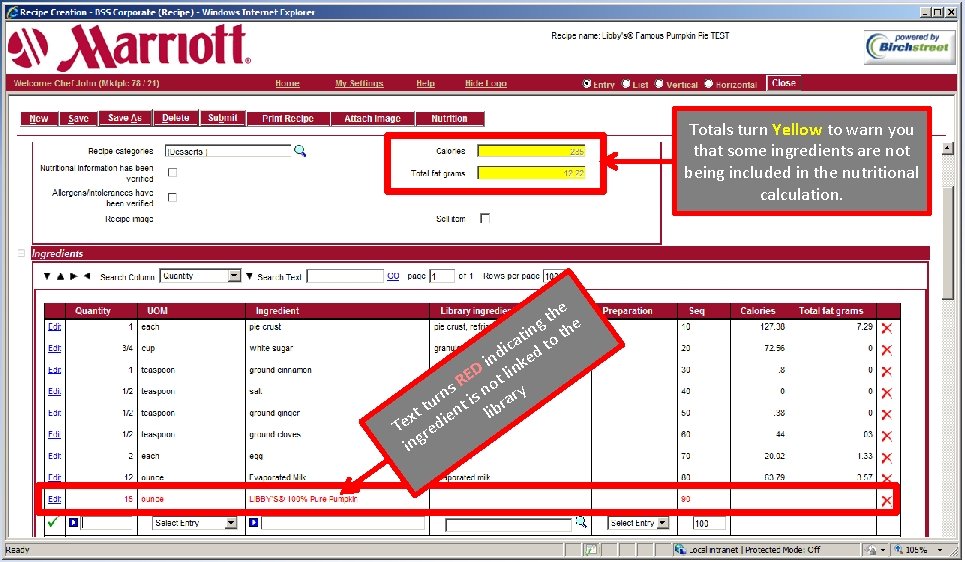Remove the salt row via red X
Image resolution: width=965 pixels, height=562 pixels.
(x=886, y=393)
